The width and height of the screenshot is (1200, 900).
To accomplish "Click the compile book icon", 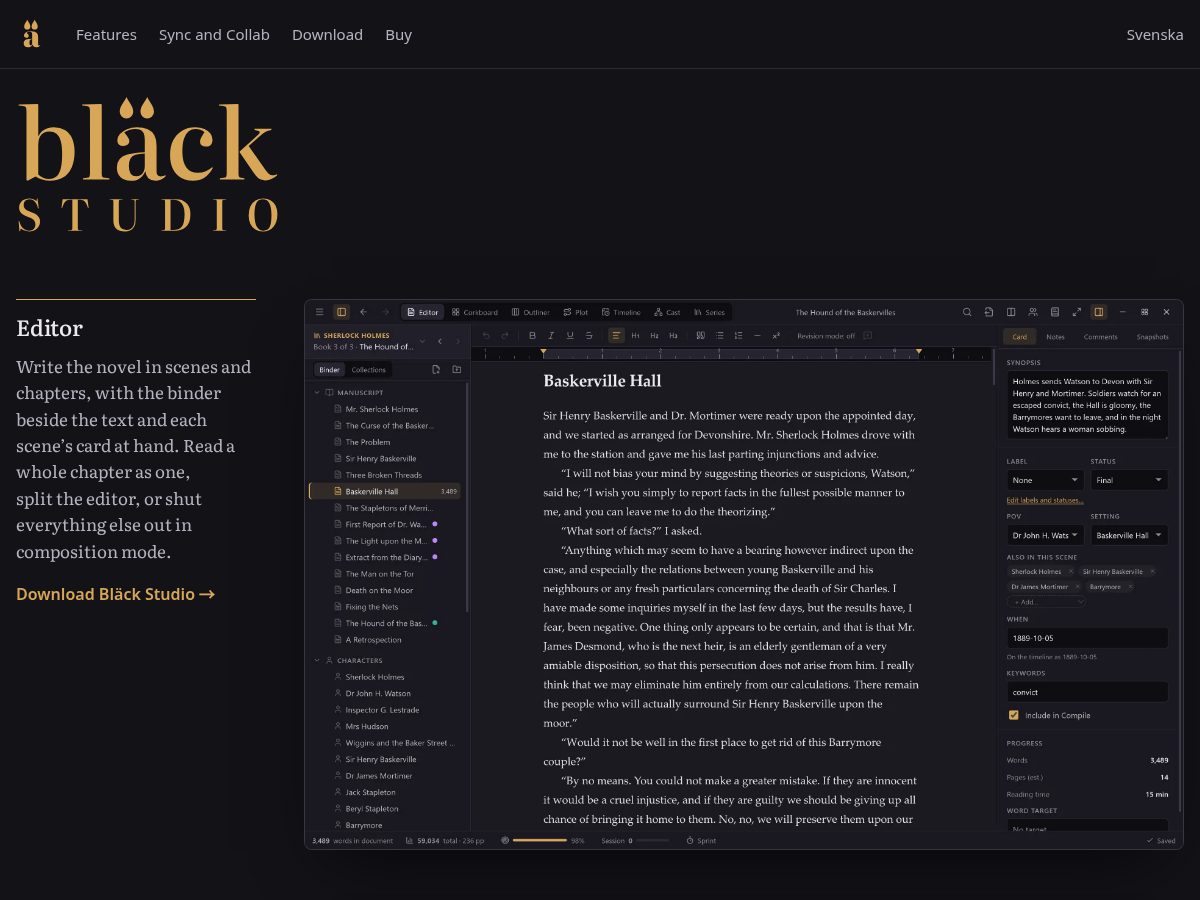I will click(1055, 312).
